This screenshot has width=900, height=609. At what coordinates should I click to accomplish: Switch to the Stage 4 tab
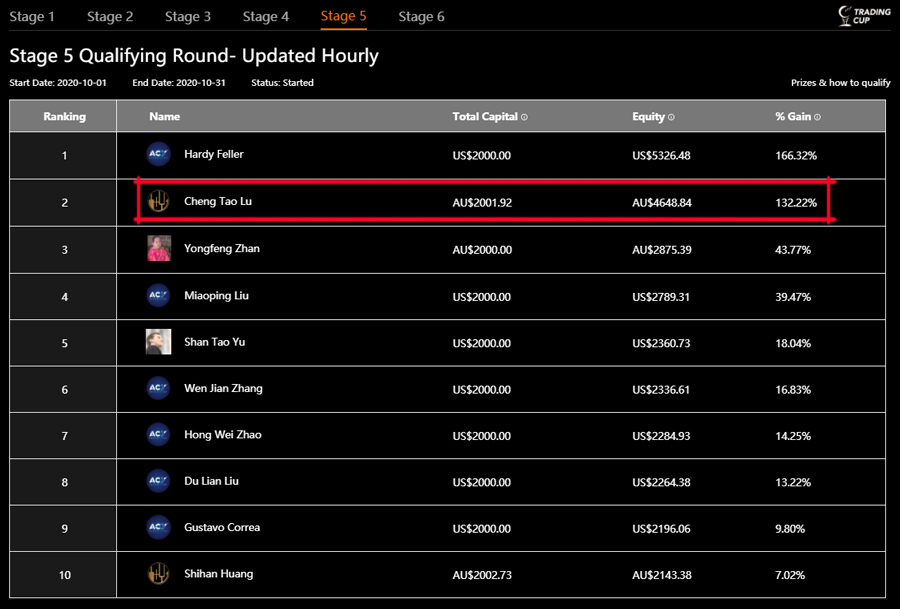pyautogui.click(x=266, y=16)
